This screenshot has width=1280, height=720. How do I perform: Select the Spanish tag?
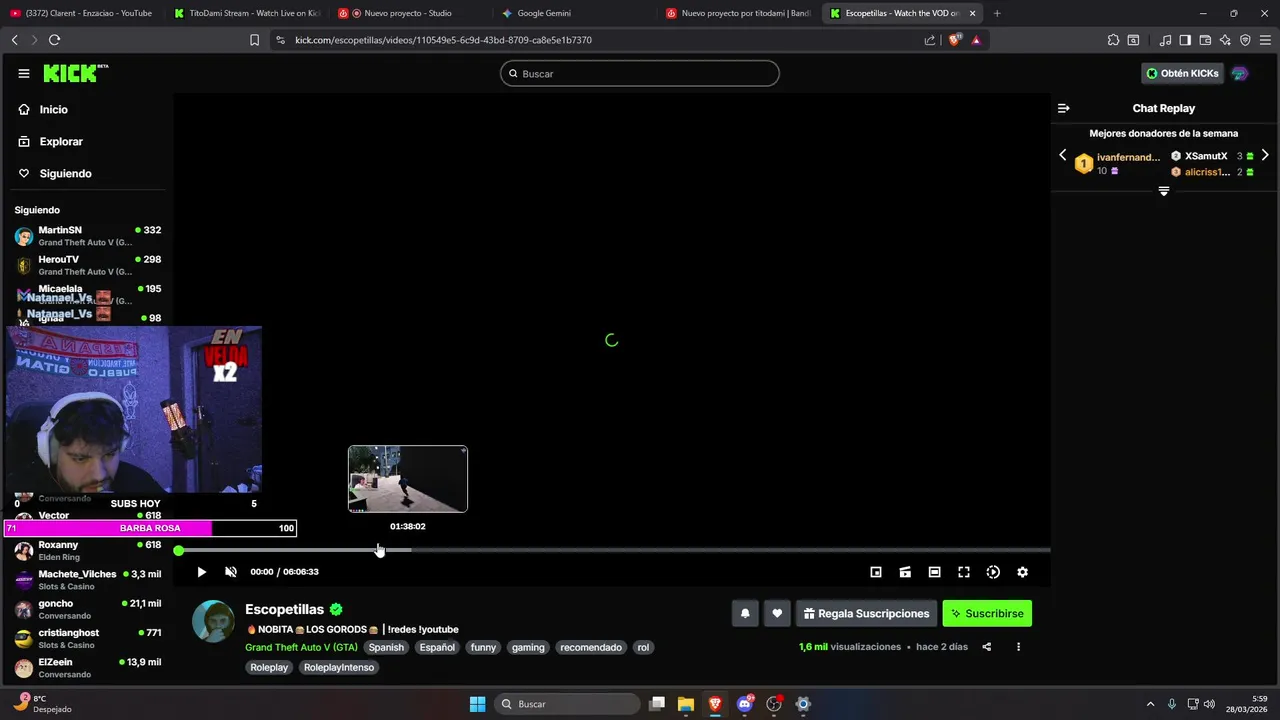[x=386, y=647]
